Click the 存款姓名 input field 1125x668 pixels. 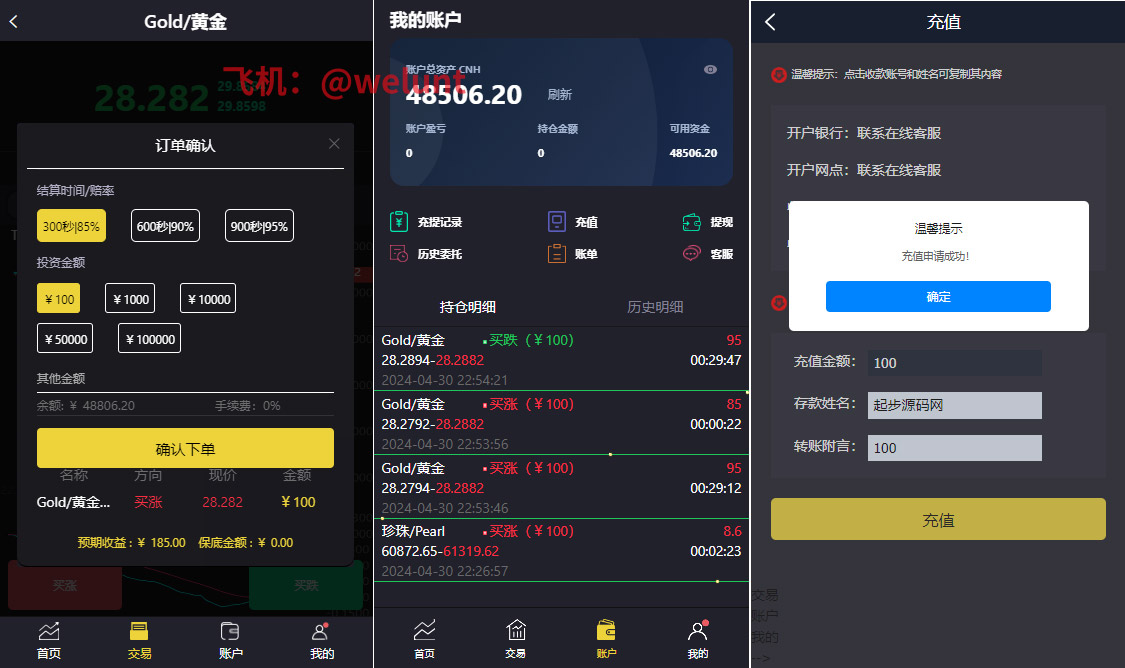(954, 405)
